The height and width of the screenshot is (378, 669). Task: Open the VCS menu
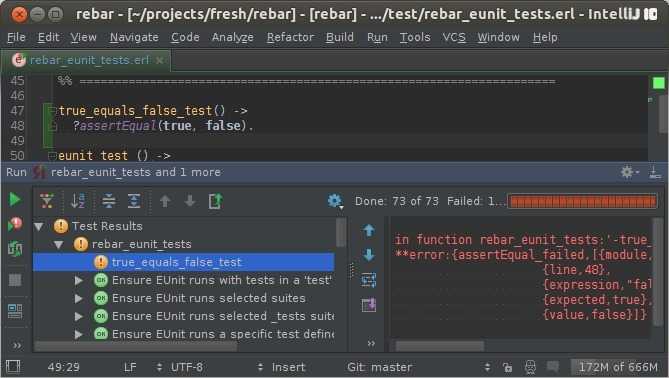click(x=454, y=38)
